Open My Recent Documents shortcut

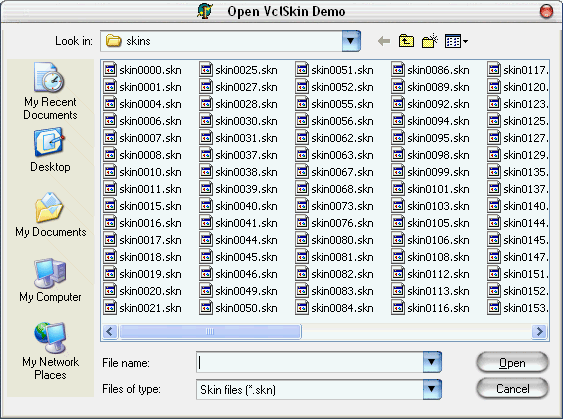coord(50,91)
